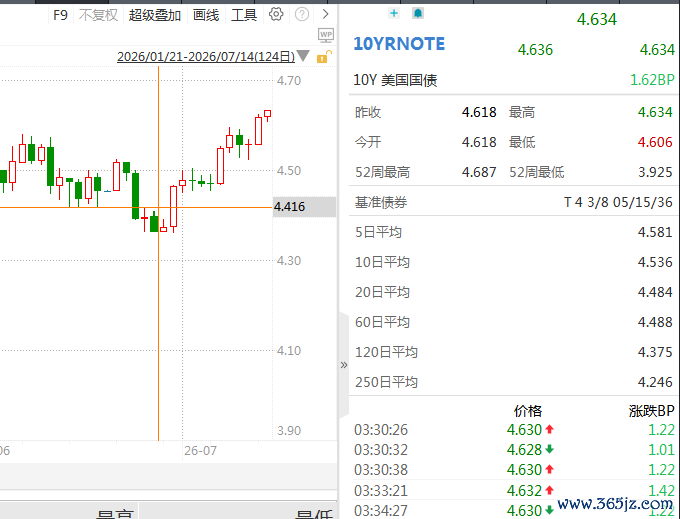680x519 pixels.
Task: Click the 4.30 y-axis price label
Action: pyautogui.click(x=289, y=261)
